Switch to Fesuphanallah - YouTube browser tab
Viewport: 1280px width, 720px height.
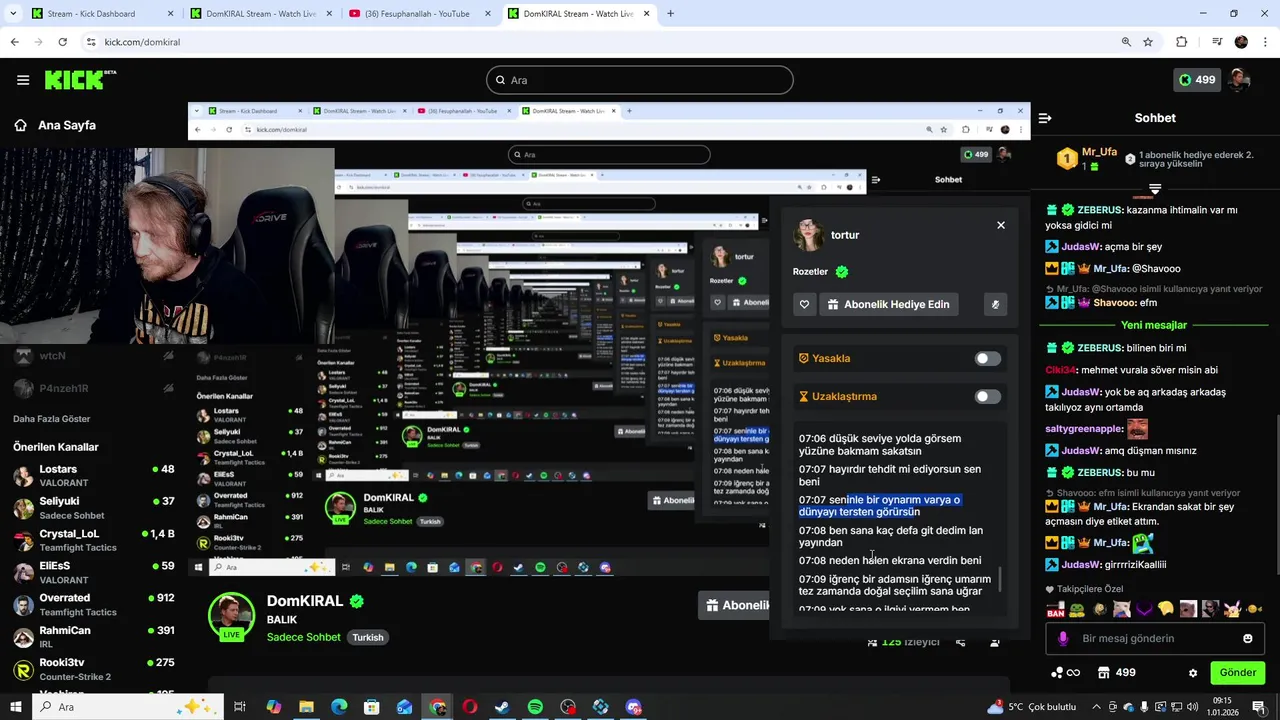click(x=418, y=14)
